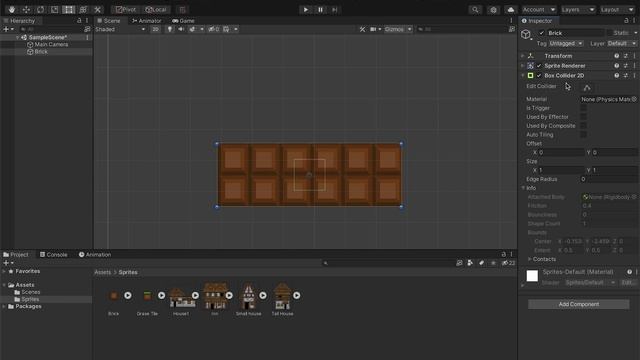Click the Edit Collider button
Screen dimensions: 640x360
tap(587, 87)
